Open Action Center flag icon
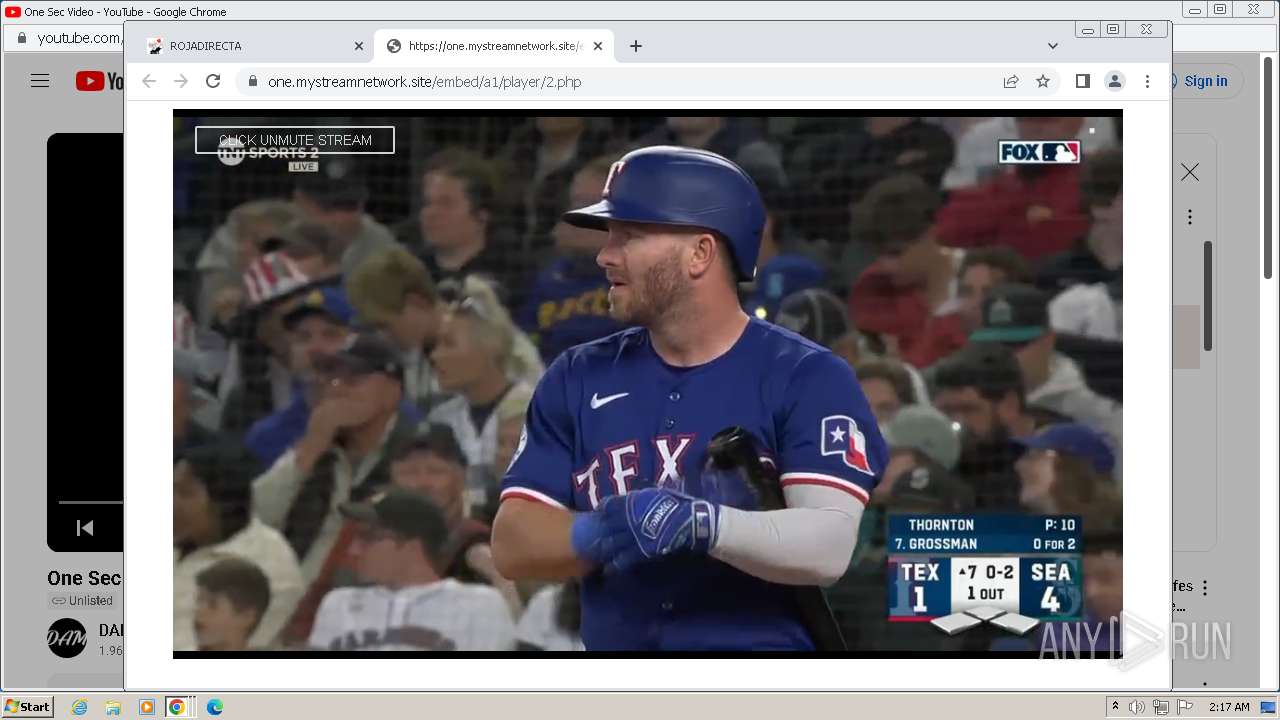1280x720 pixels. (1185, 707)
